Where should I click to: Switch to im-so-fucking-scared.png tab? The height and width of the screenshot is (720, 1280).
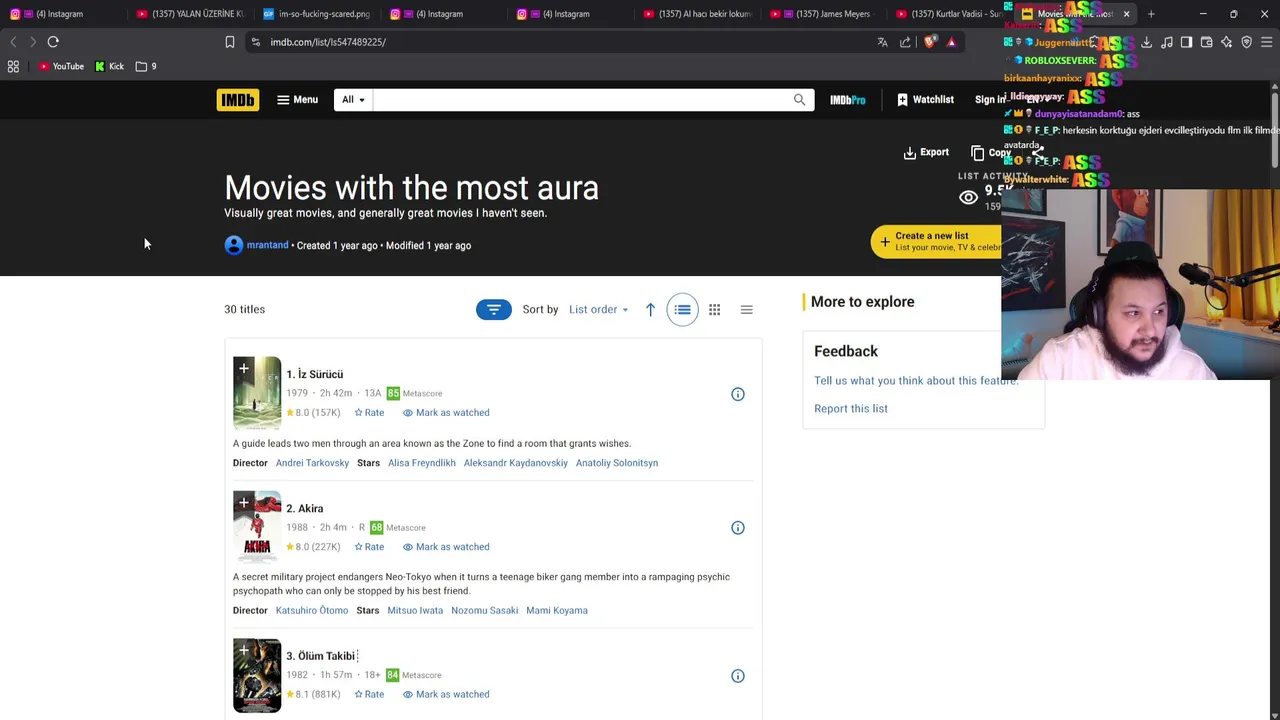[x=317, y=14]
